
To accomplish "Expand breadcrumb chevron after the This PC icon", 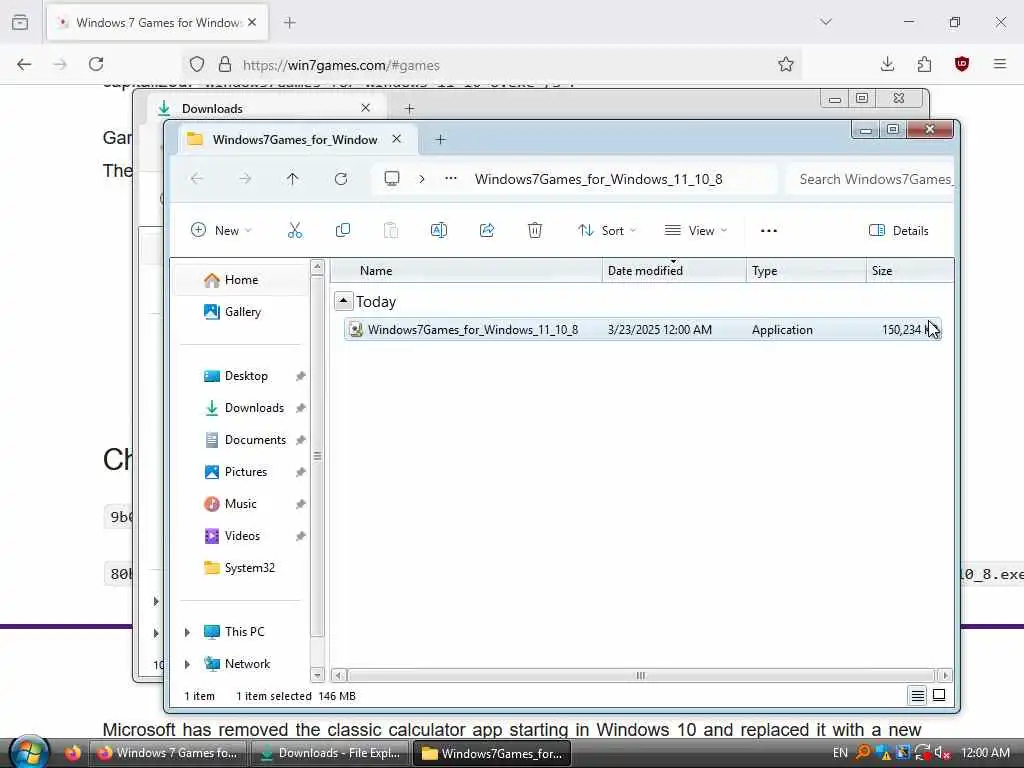I will 422,179.
